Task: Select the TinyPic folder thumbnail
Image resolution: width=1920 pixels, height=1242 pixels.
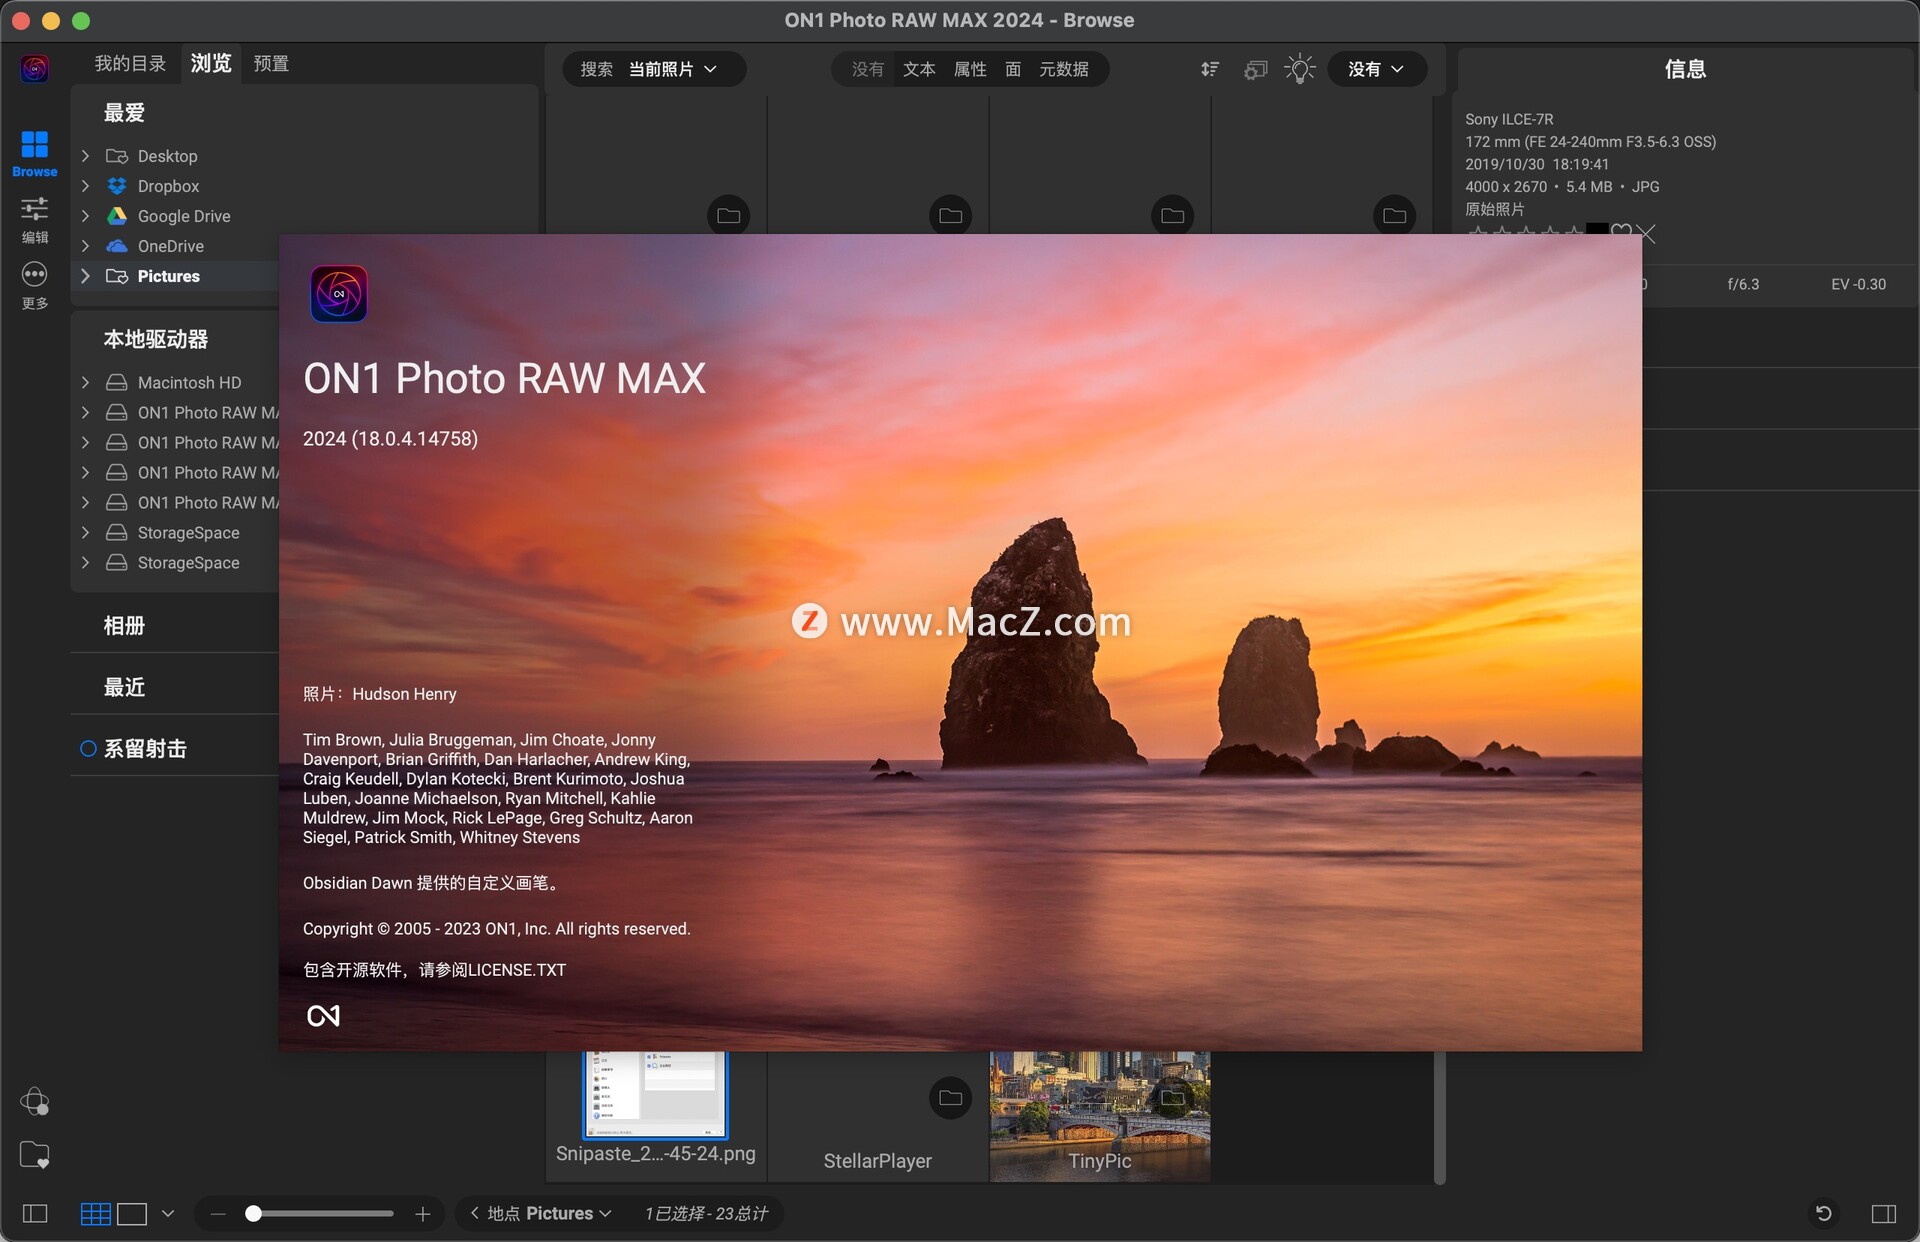Action: pos(1098,1110)
